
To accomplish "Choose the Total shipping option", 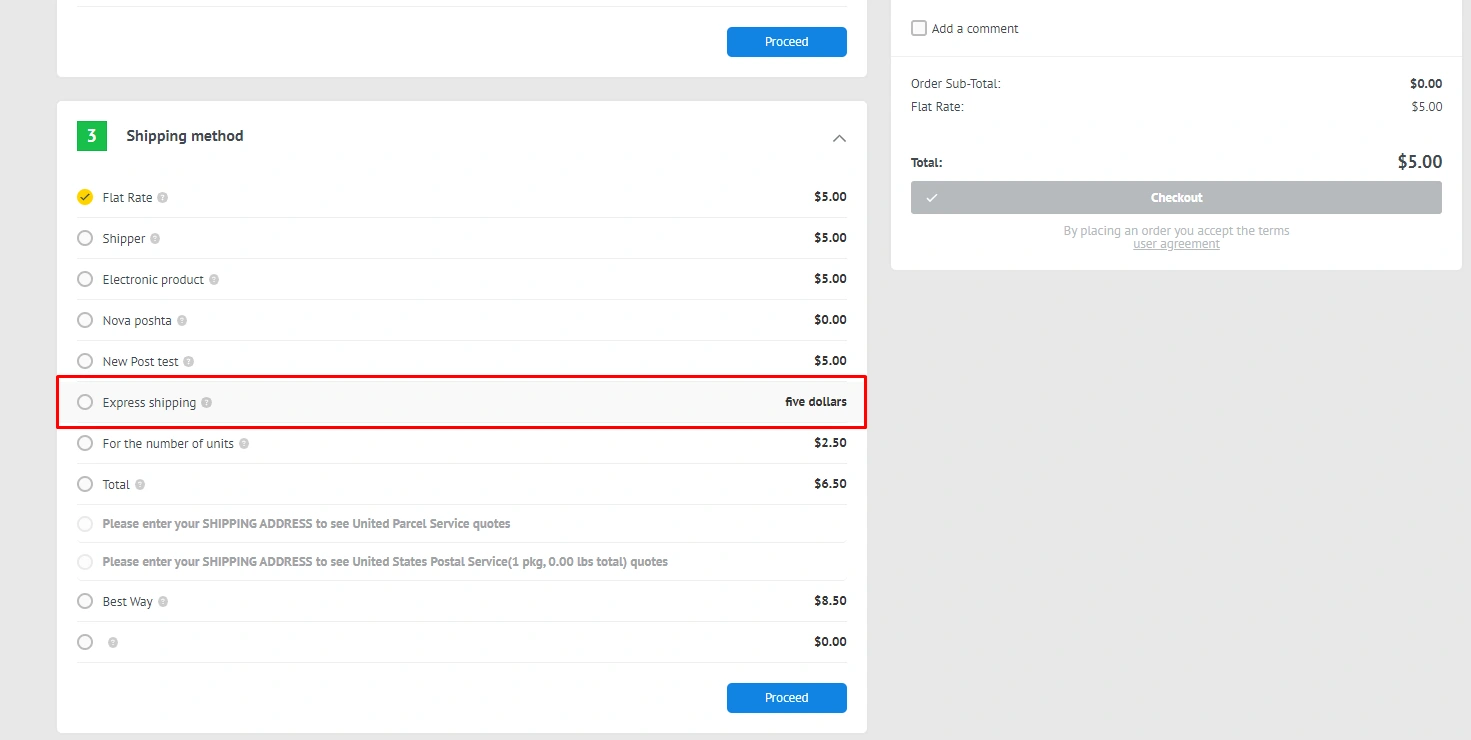I will tap(85, 484).
